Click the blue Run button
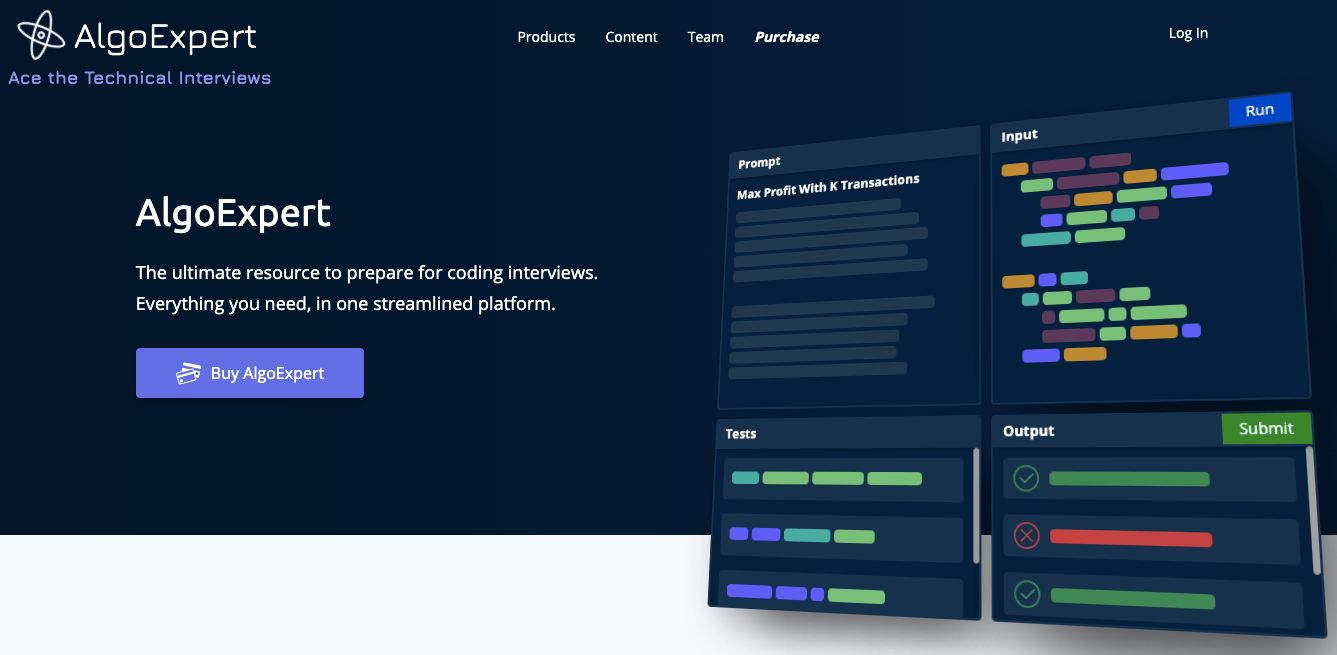 (1260, 110)
